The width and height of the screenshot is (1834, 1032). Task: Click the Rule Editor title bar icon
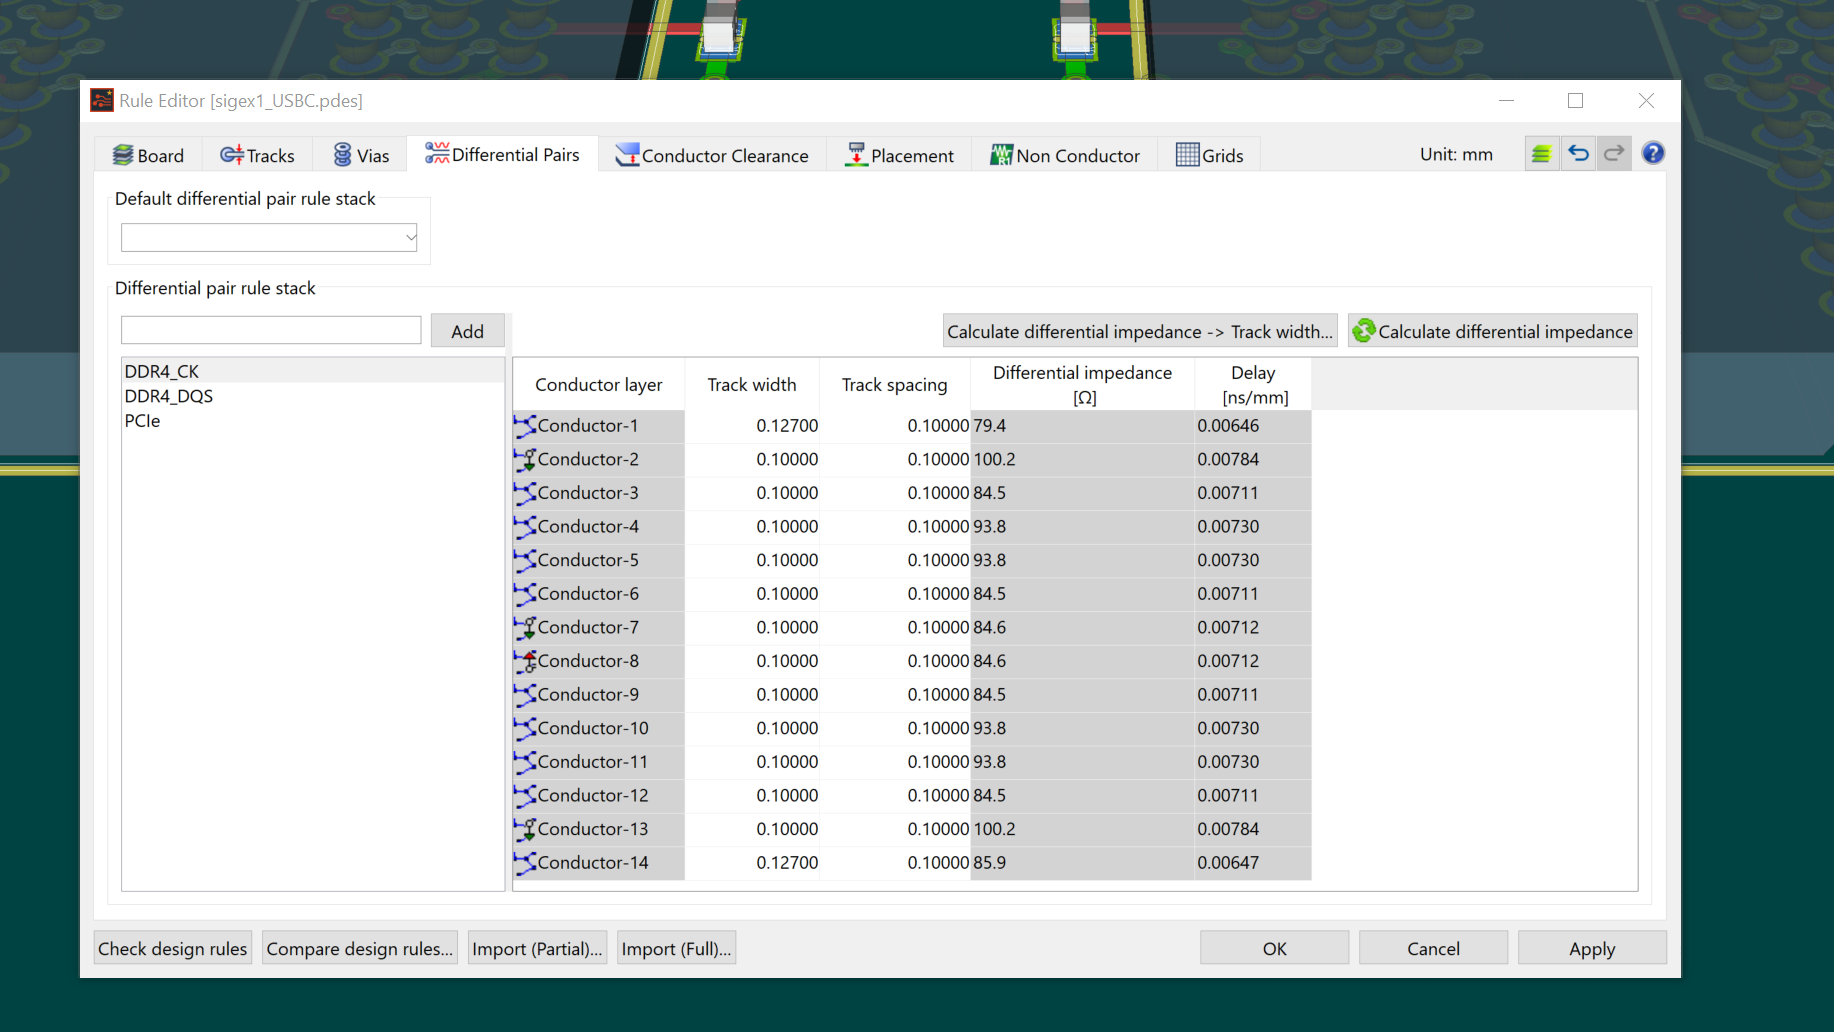[102, 100]
